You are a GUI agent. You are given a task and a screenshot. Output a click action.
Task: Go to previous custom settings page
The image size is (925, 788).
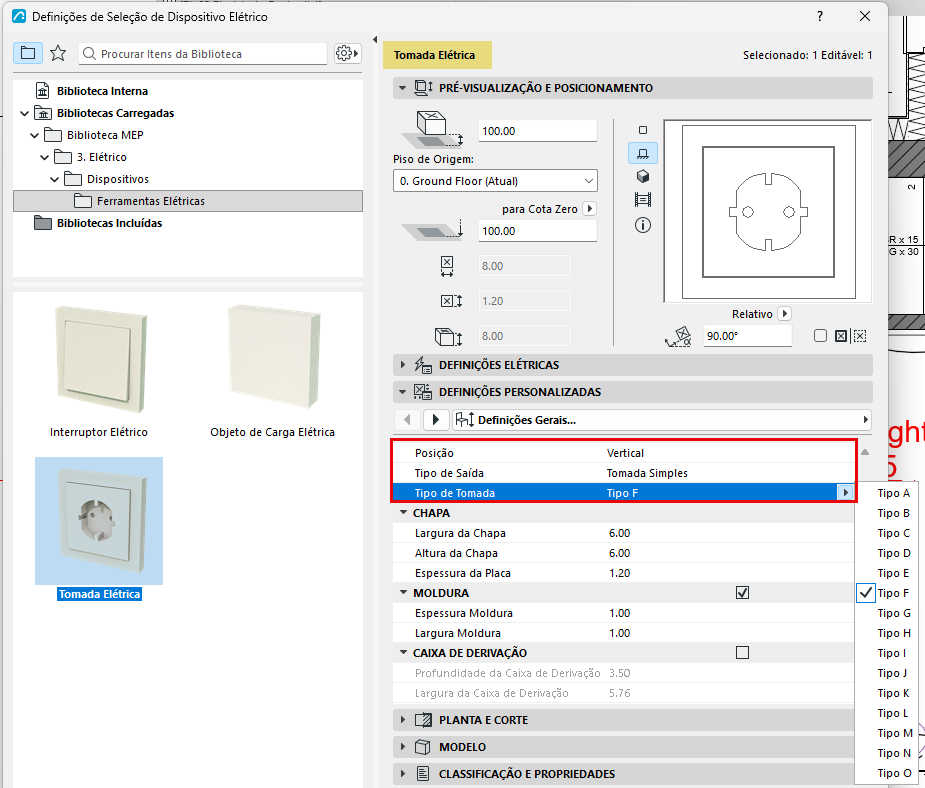[x=407, y=420]
